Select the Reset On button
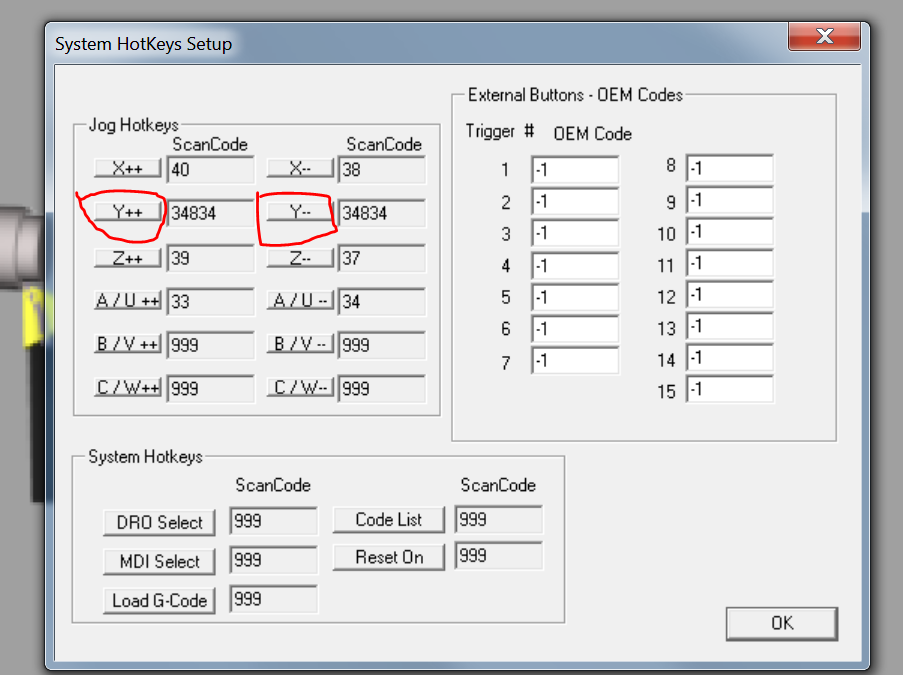 389,557
